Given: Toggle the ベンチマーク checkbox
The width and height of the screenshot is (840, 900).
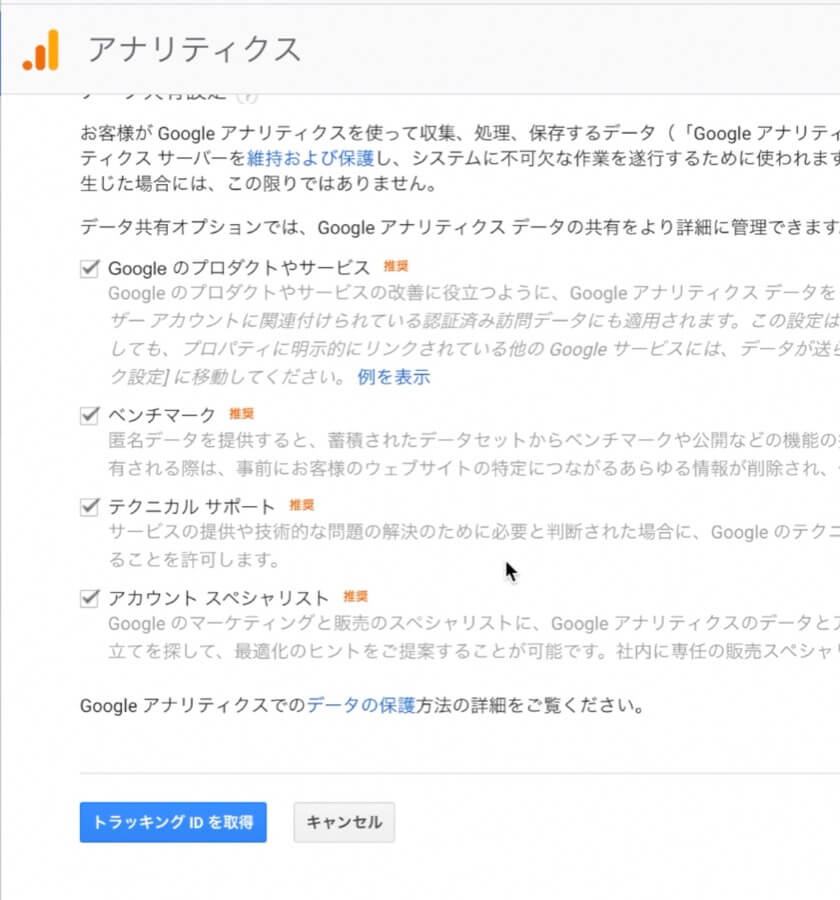Looking at the screenshot, I should pyautogui.click(x=90, y=414).
